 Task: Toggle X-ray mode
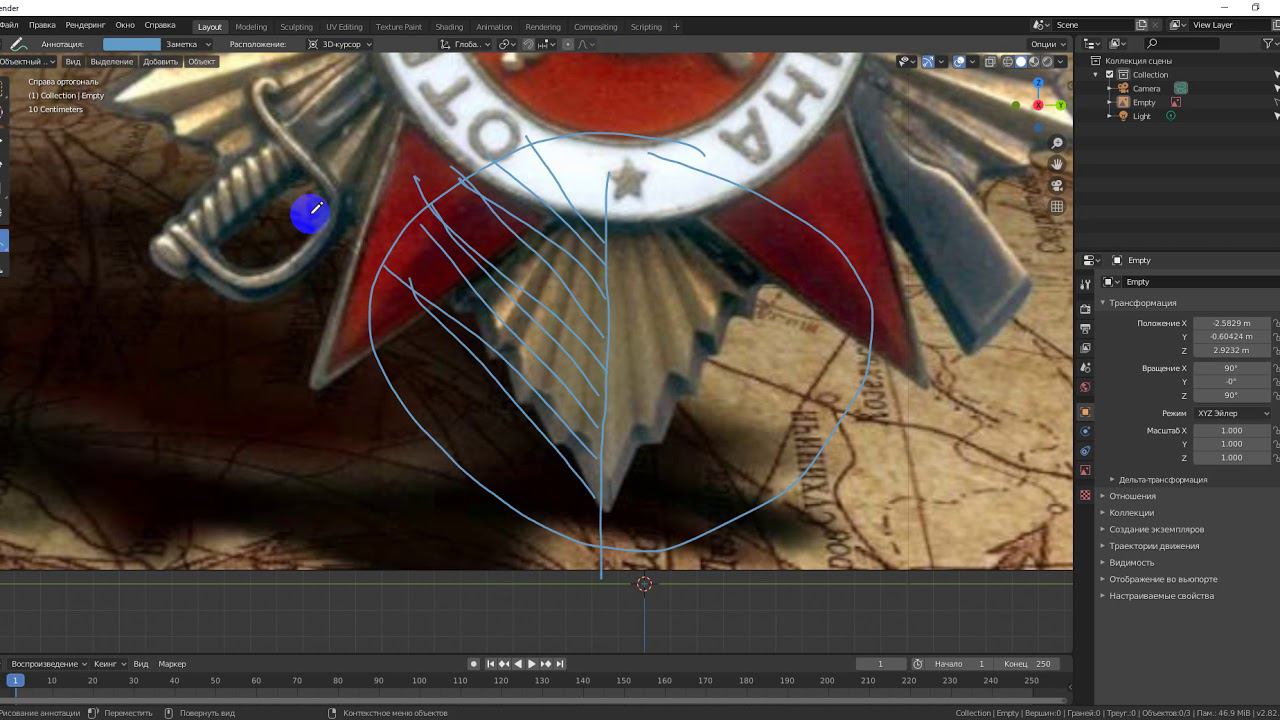tap(990, 62)
